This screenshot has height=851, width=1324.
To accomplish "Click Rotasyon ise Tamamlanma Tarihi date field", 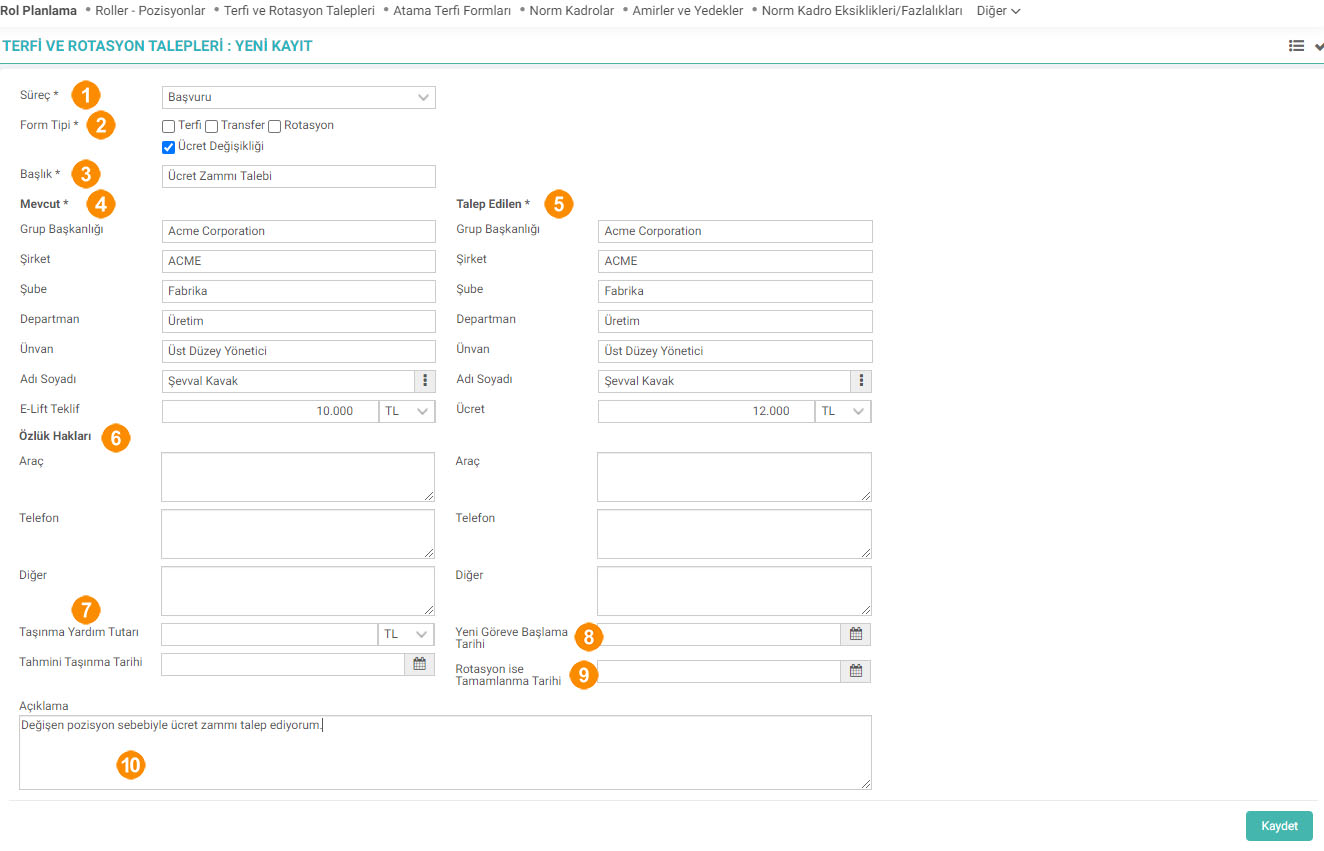I will click(x=719, y=671).
